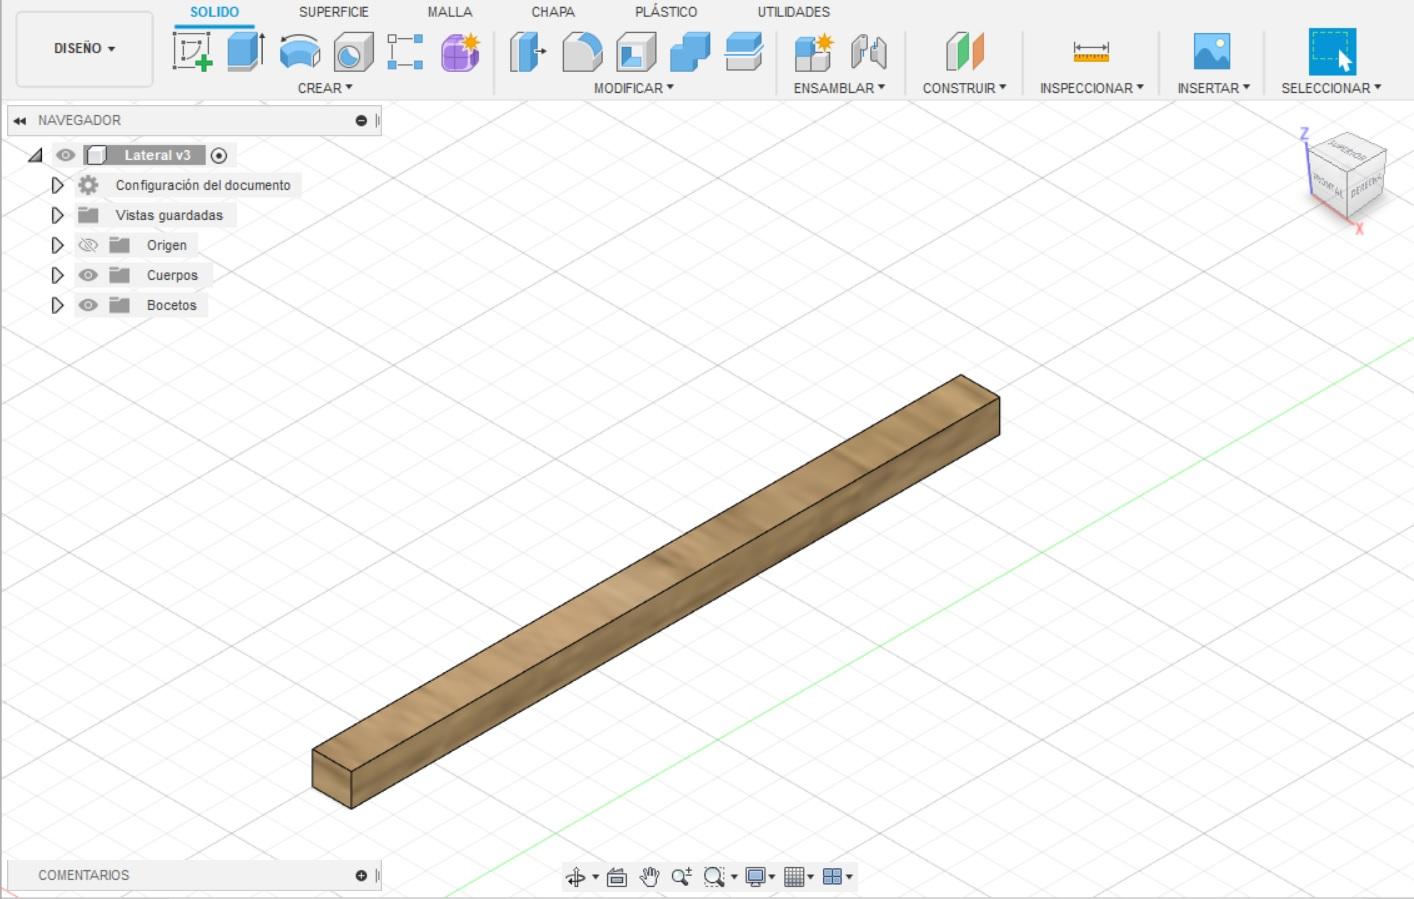1414x899 pixels.
Task: Open the INSPECCIONAR dropdown menu
Action: [x=1091, y=88]
